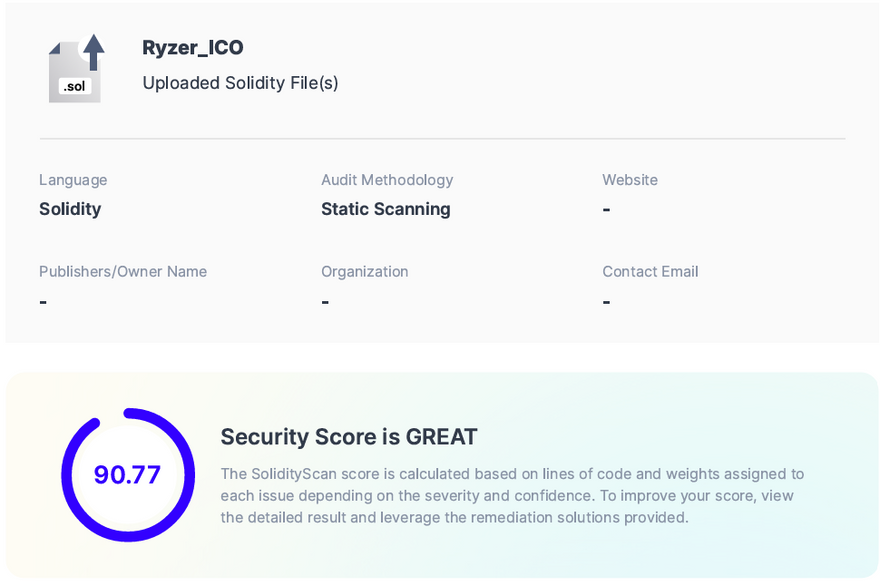Click the Organization dash value
This screenshot has height=585, width=880.
pyautogui.click(x=325, y=302)
